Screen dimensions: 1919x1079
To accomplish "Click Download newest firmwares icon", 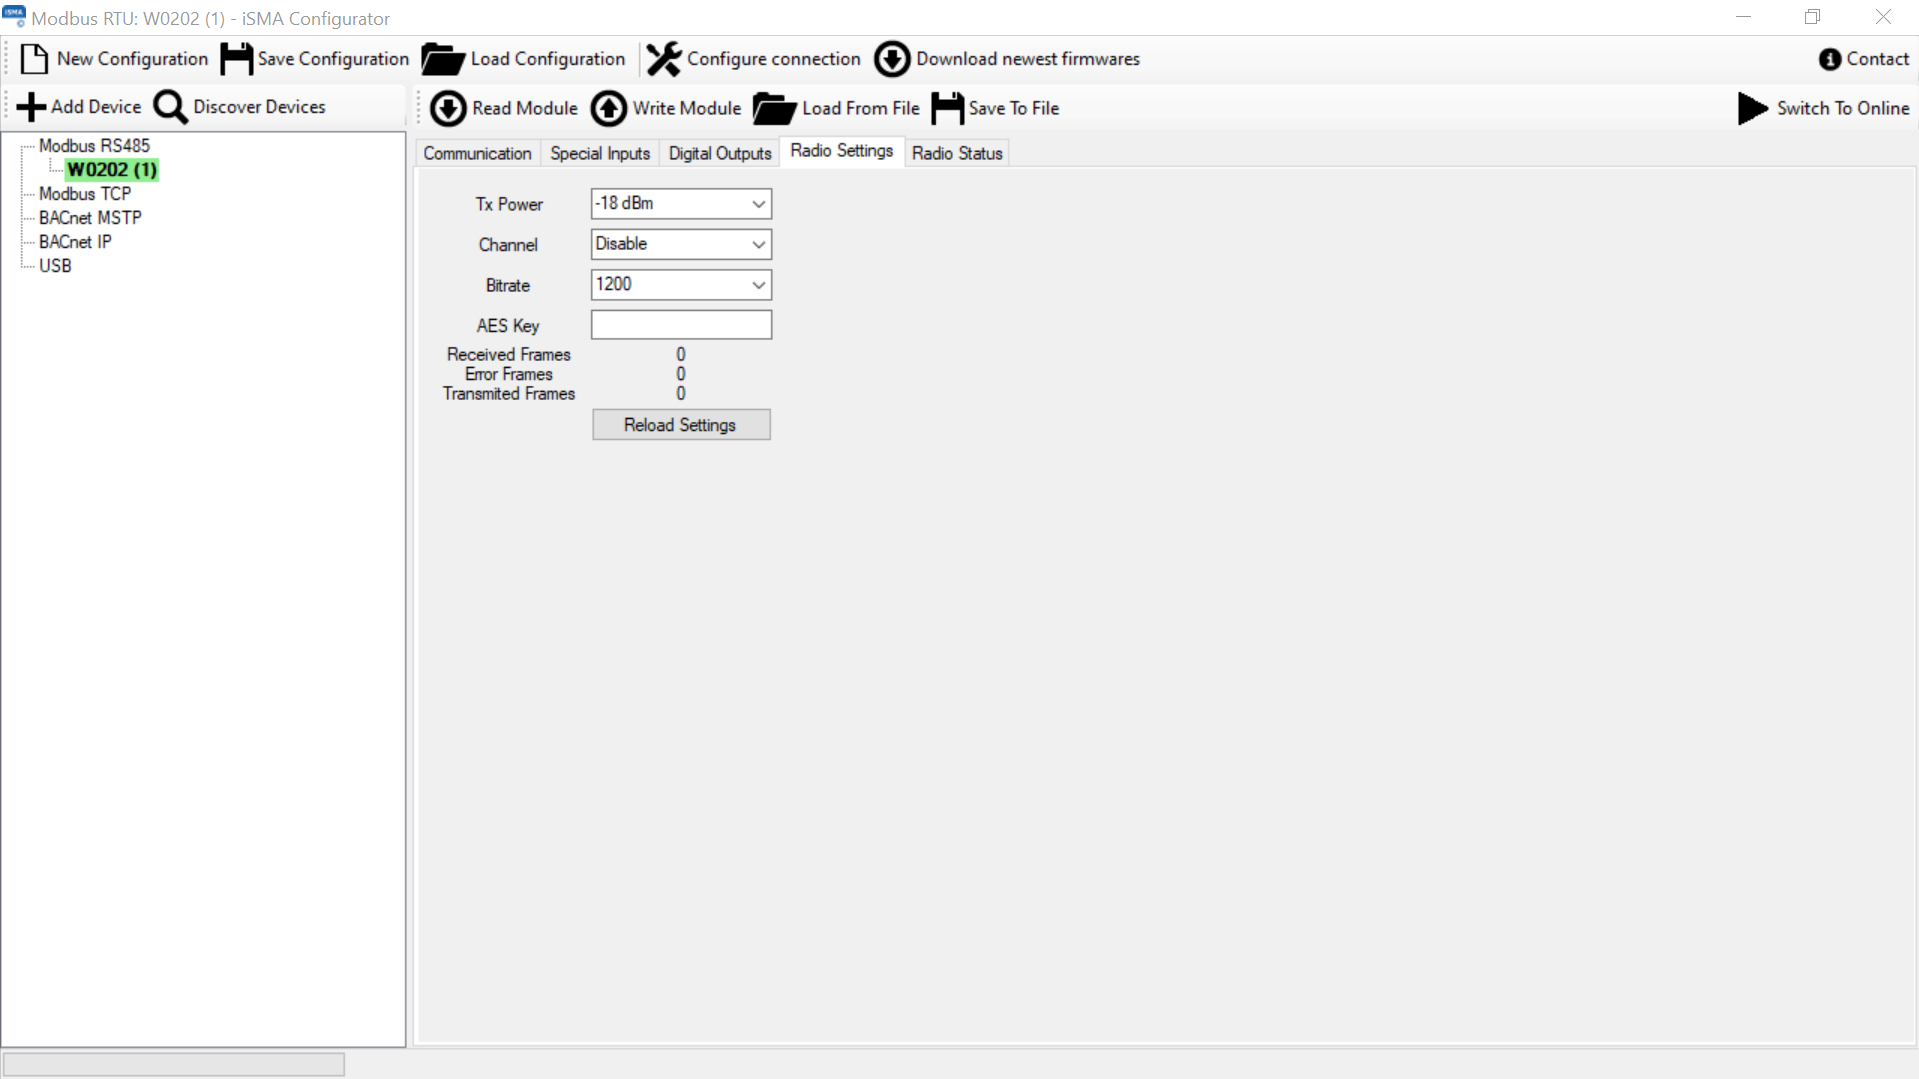I will click(x=892, y=59).
